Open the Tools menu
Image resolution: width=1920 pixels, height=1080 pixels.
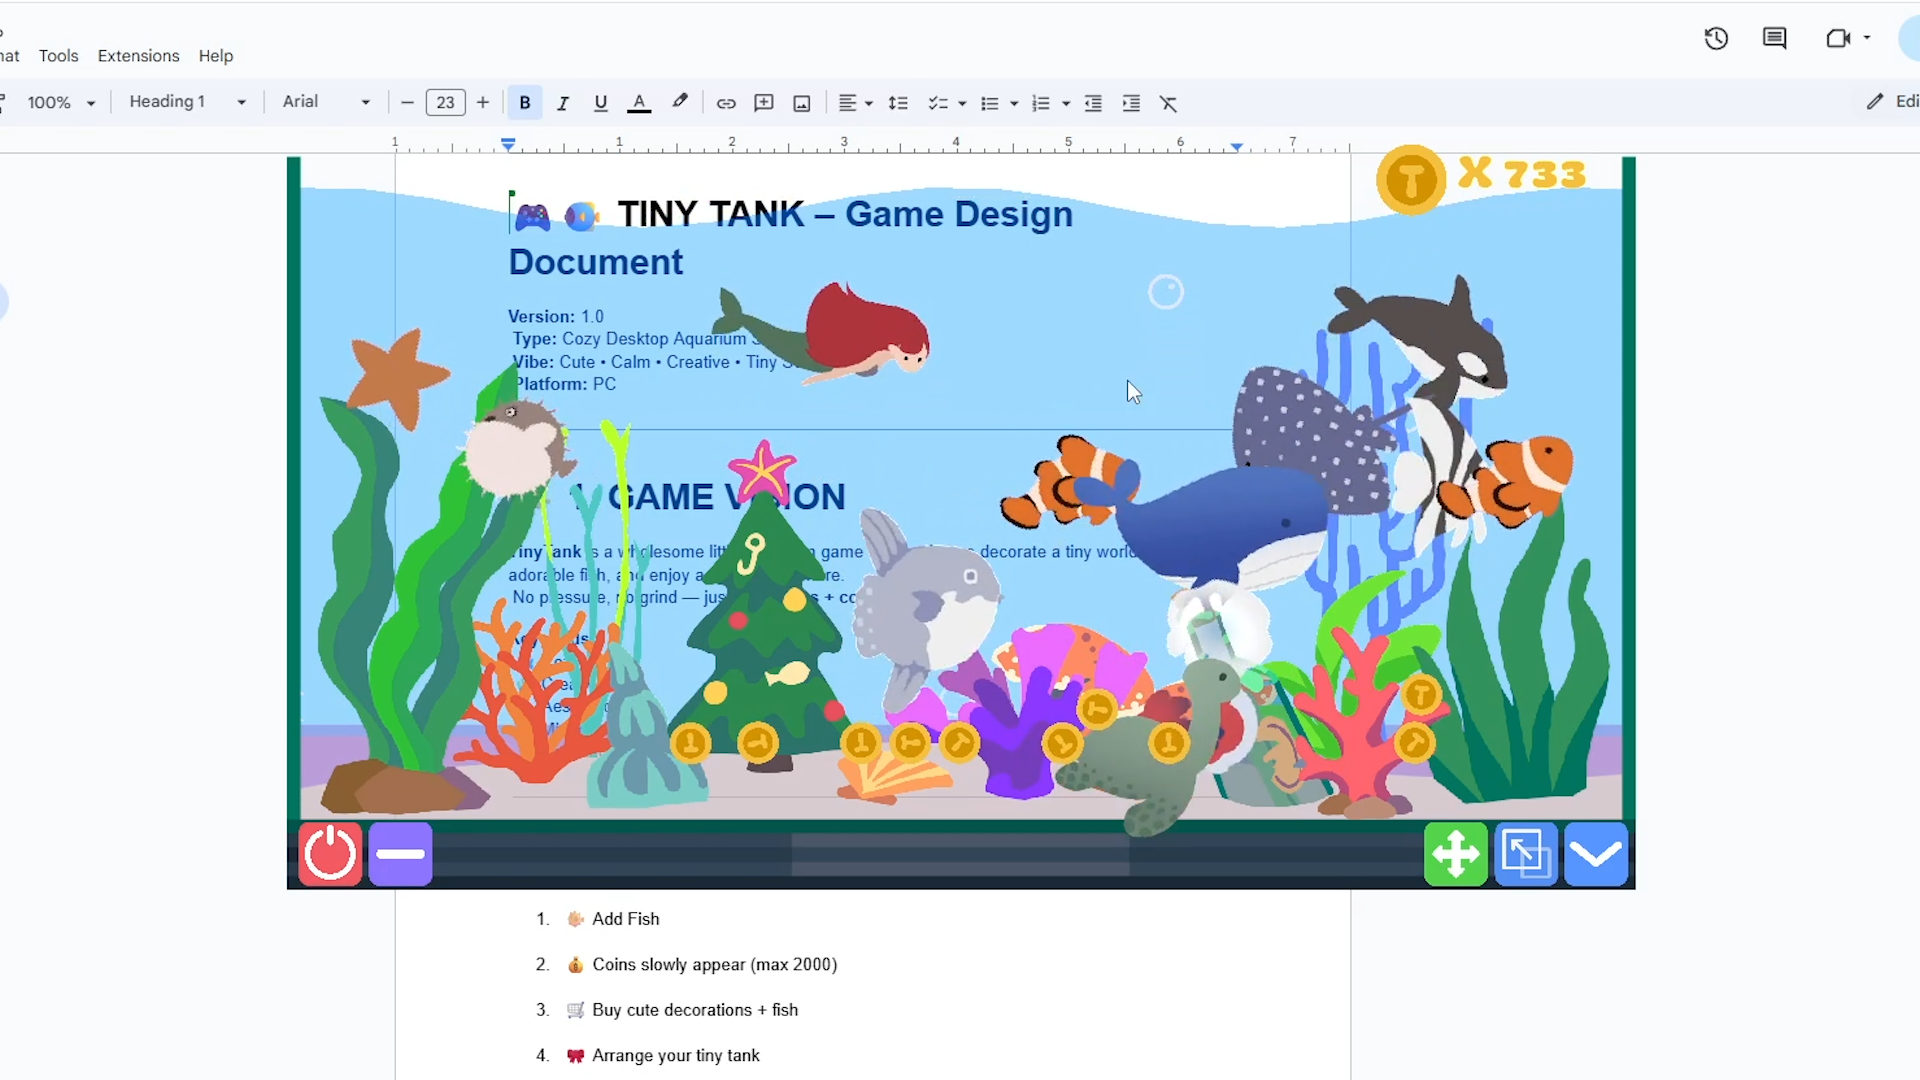58,55
